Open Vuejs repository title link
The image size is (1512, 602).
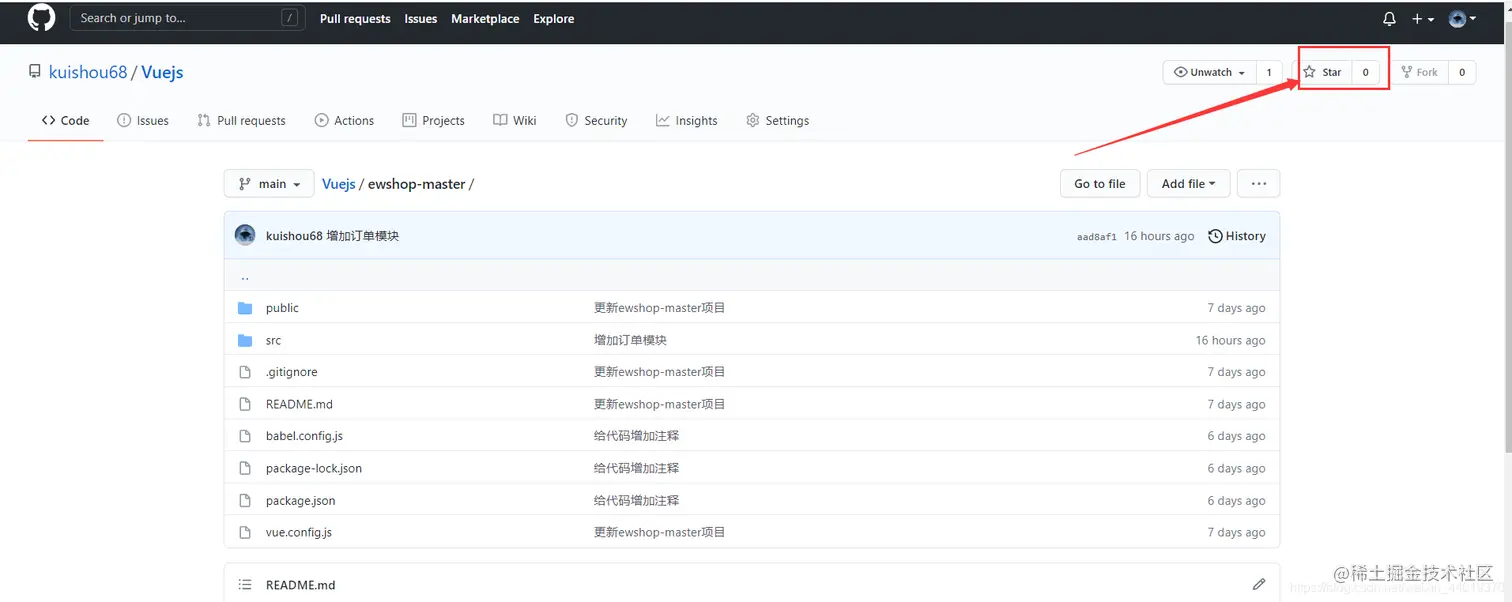[x=162, y=72]
